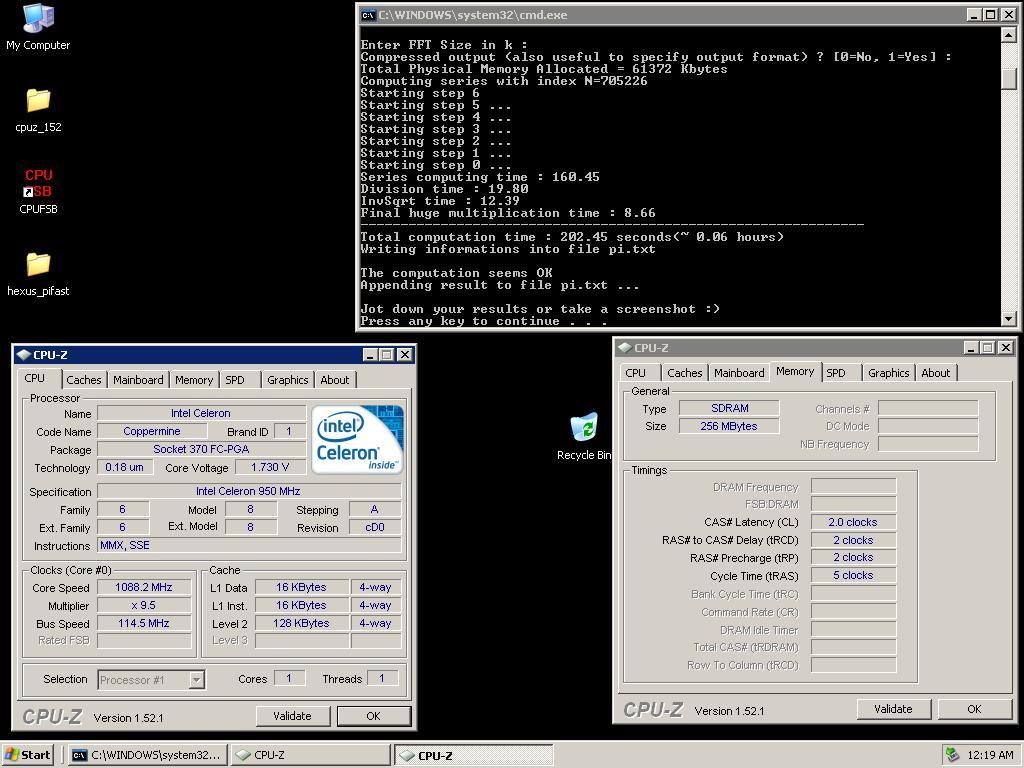
Task: Open Caches tab in left CPU-Z window
Action: coord(84,379)
